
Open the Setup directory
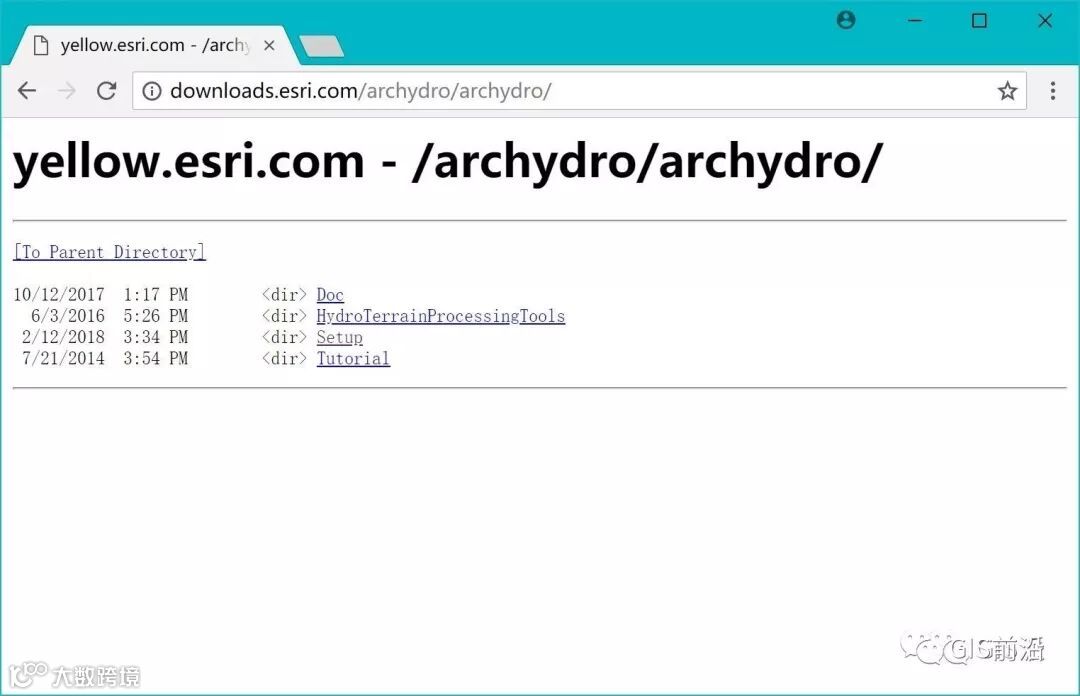pyautogui.click(x=340, y=337)
